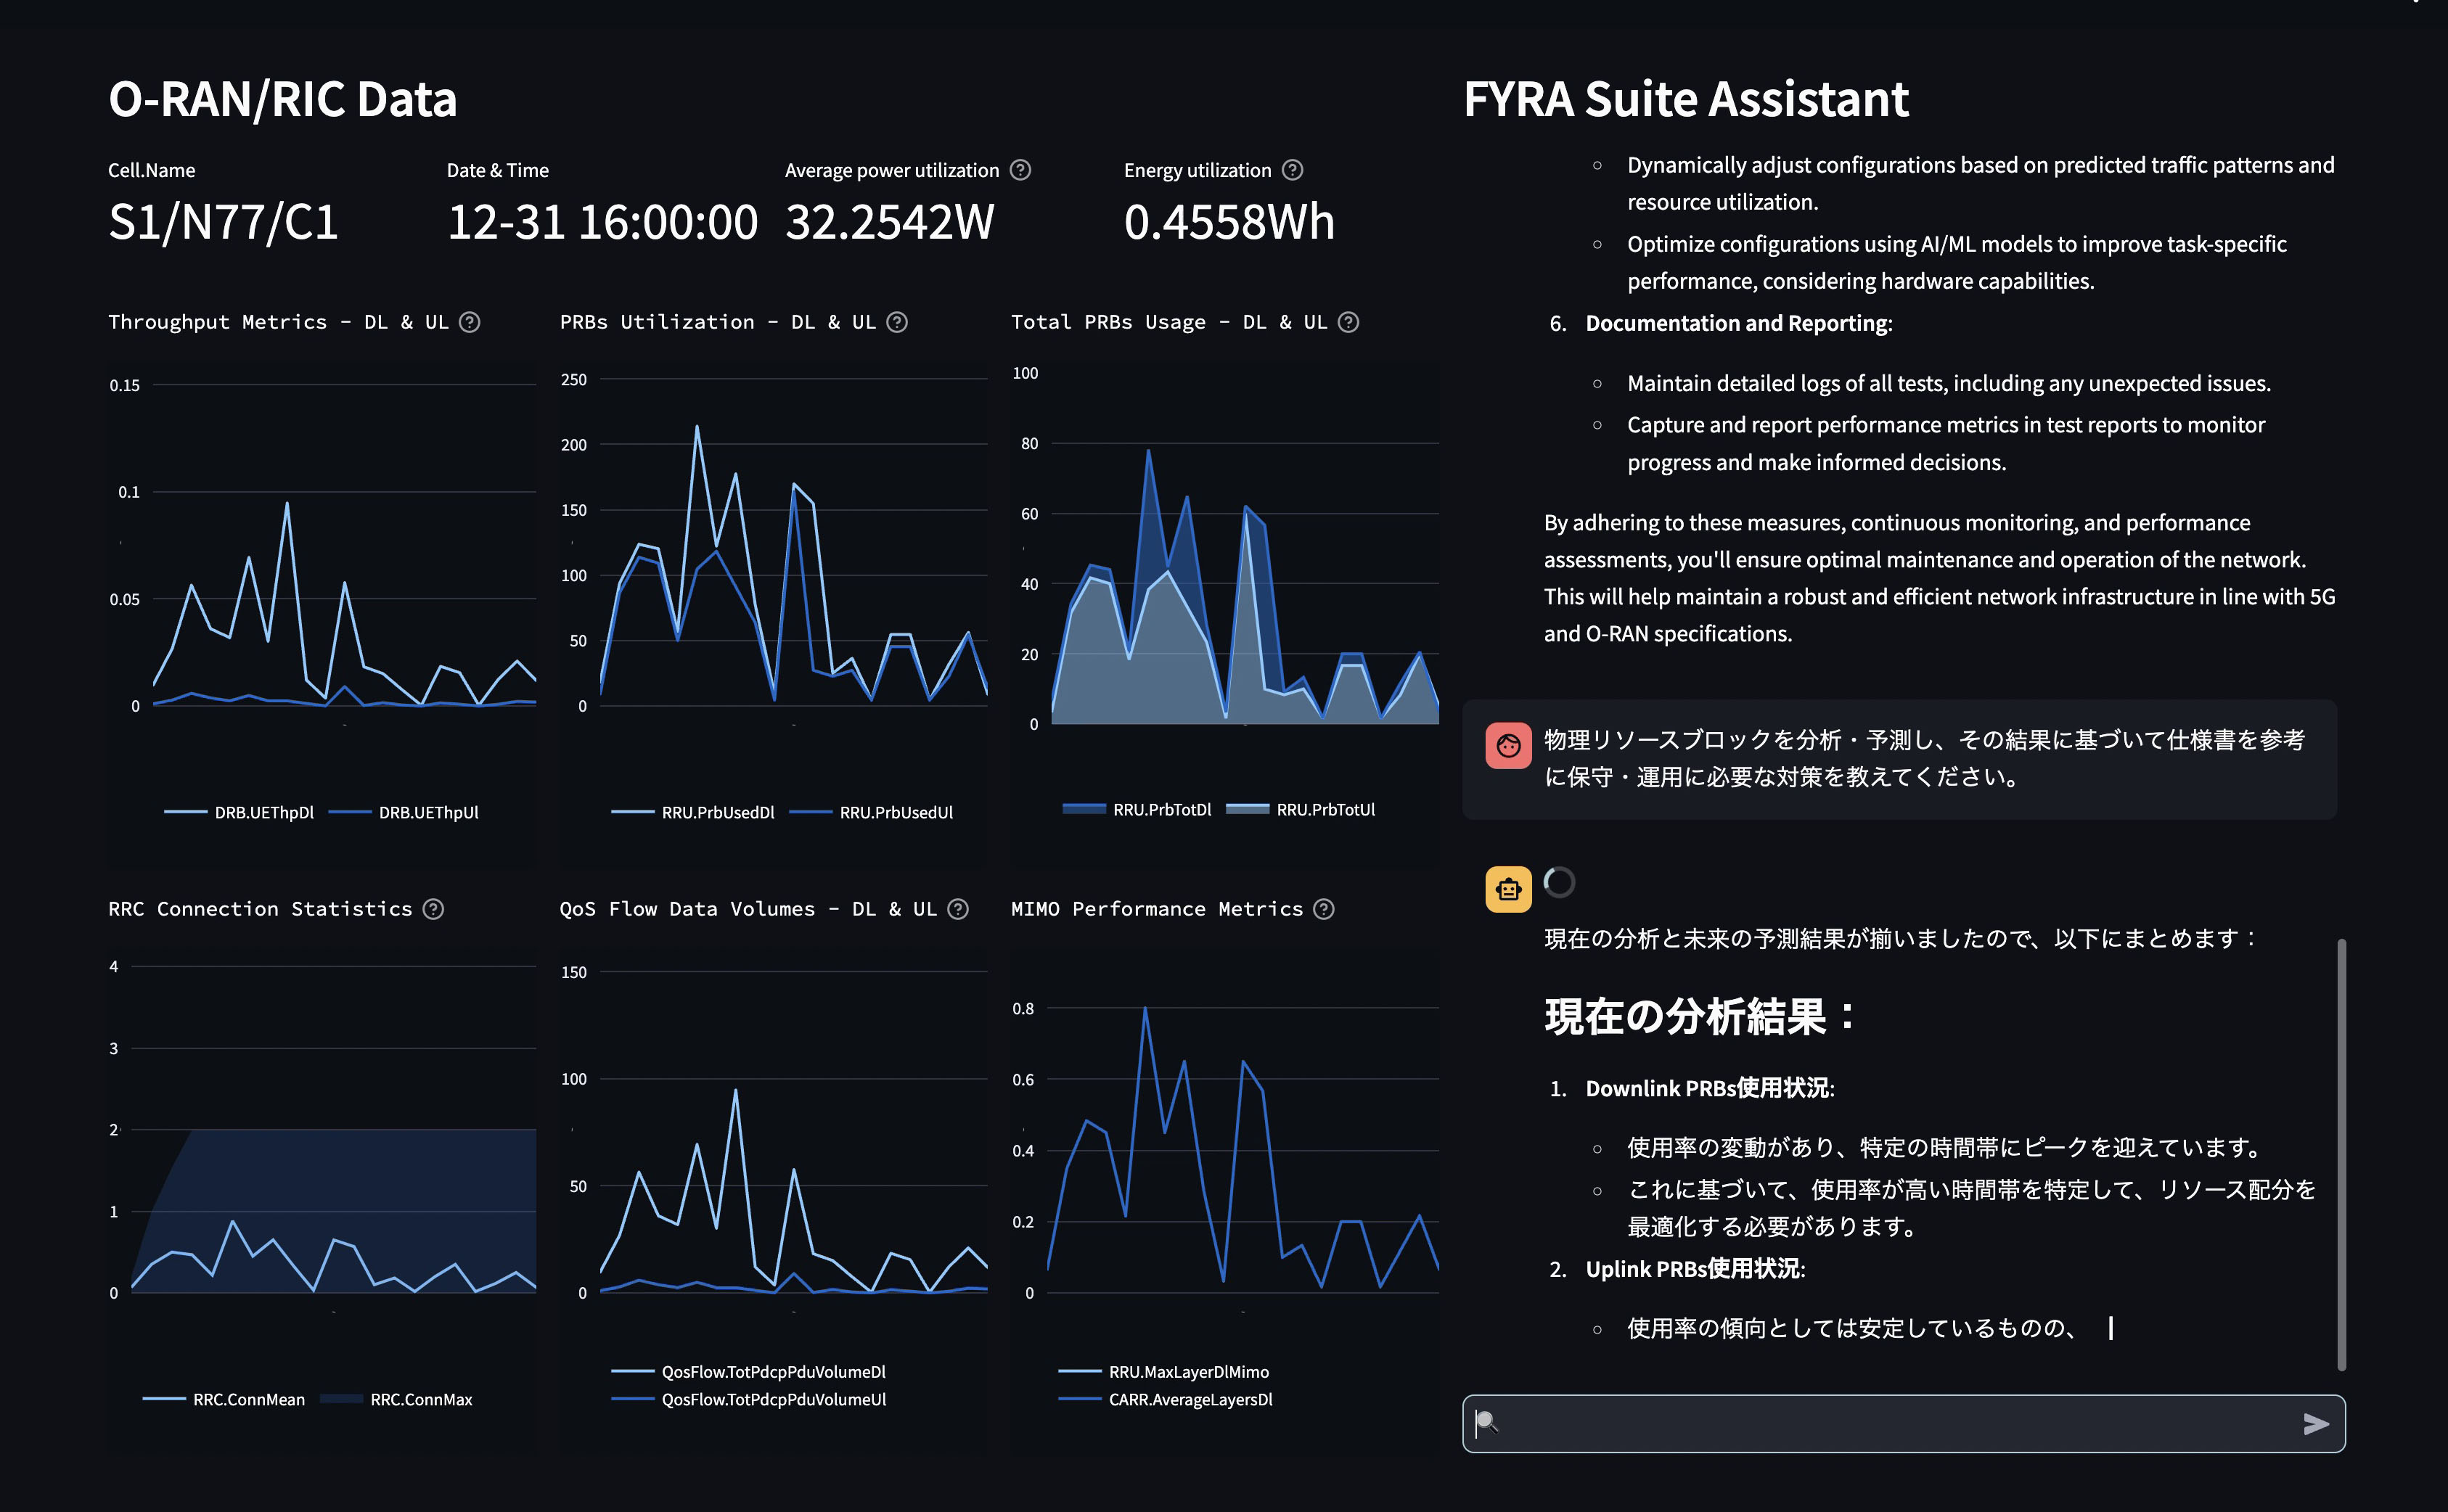This screenshot has width=2448, height=1512.
Task: Click PRBs Utilization help question icon
Action: 897,322
